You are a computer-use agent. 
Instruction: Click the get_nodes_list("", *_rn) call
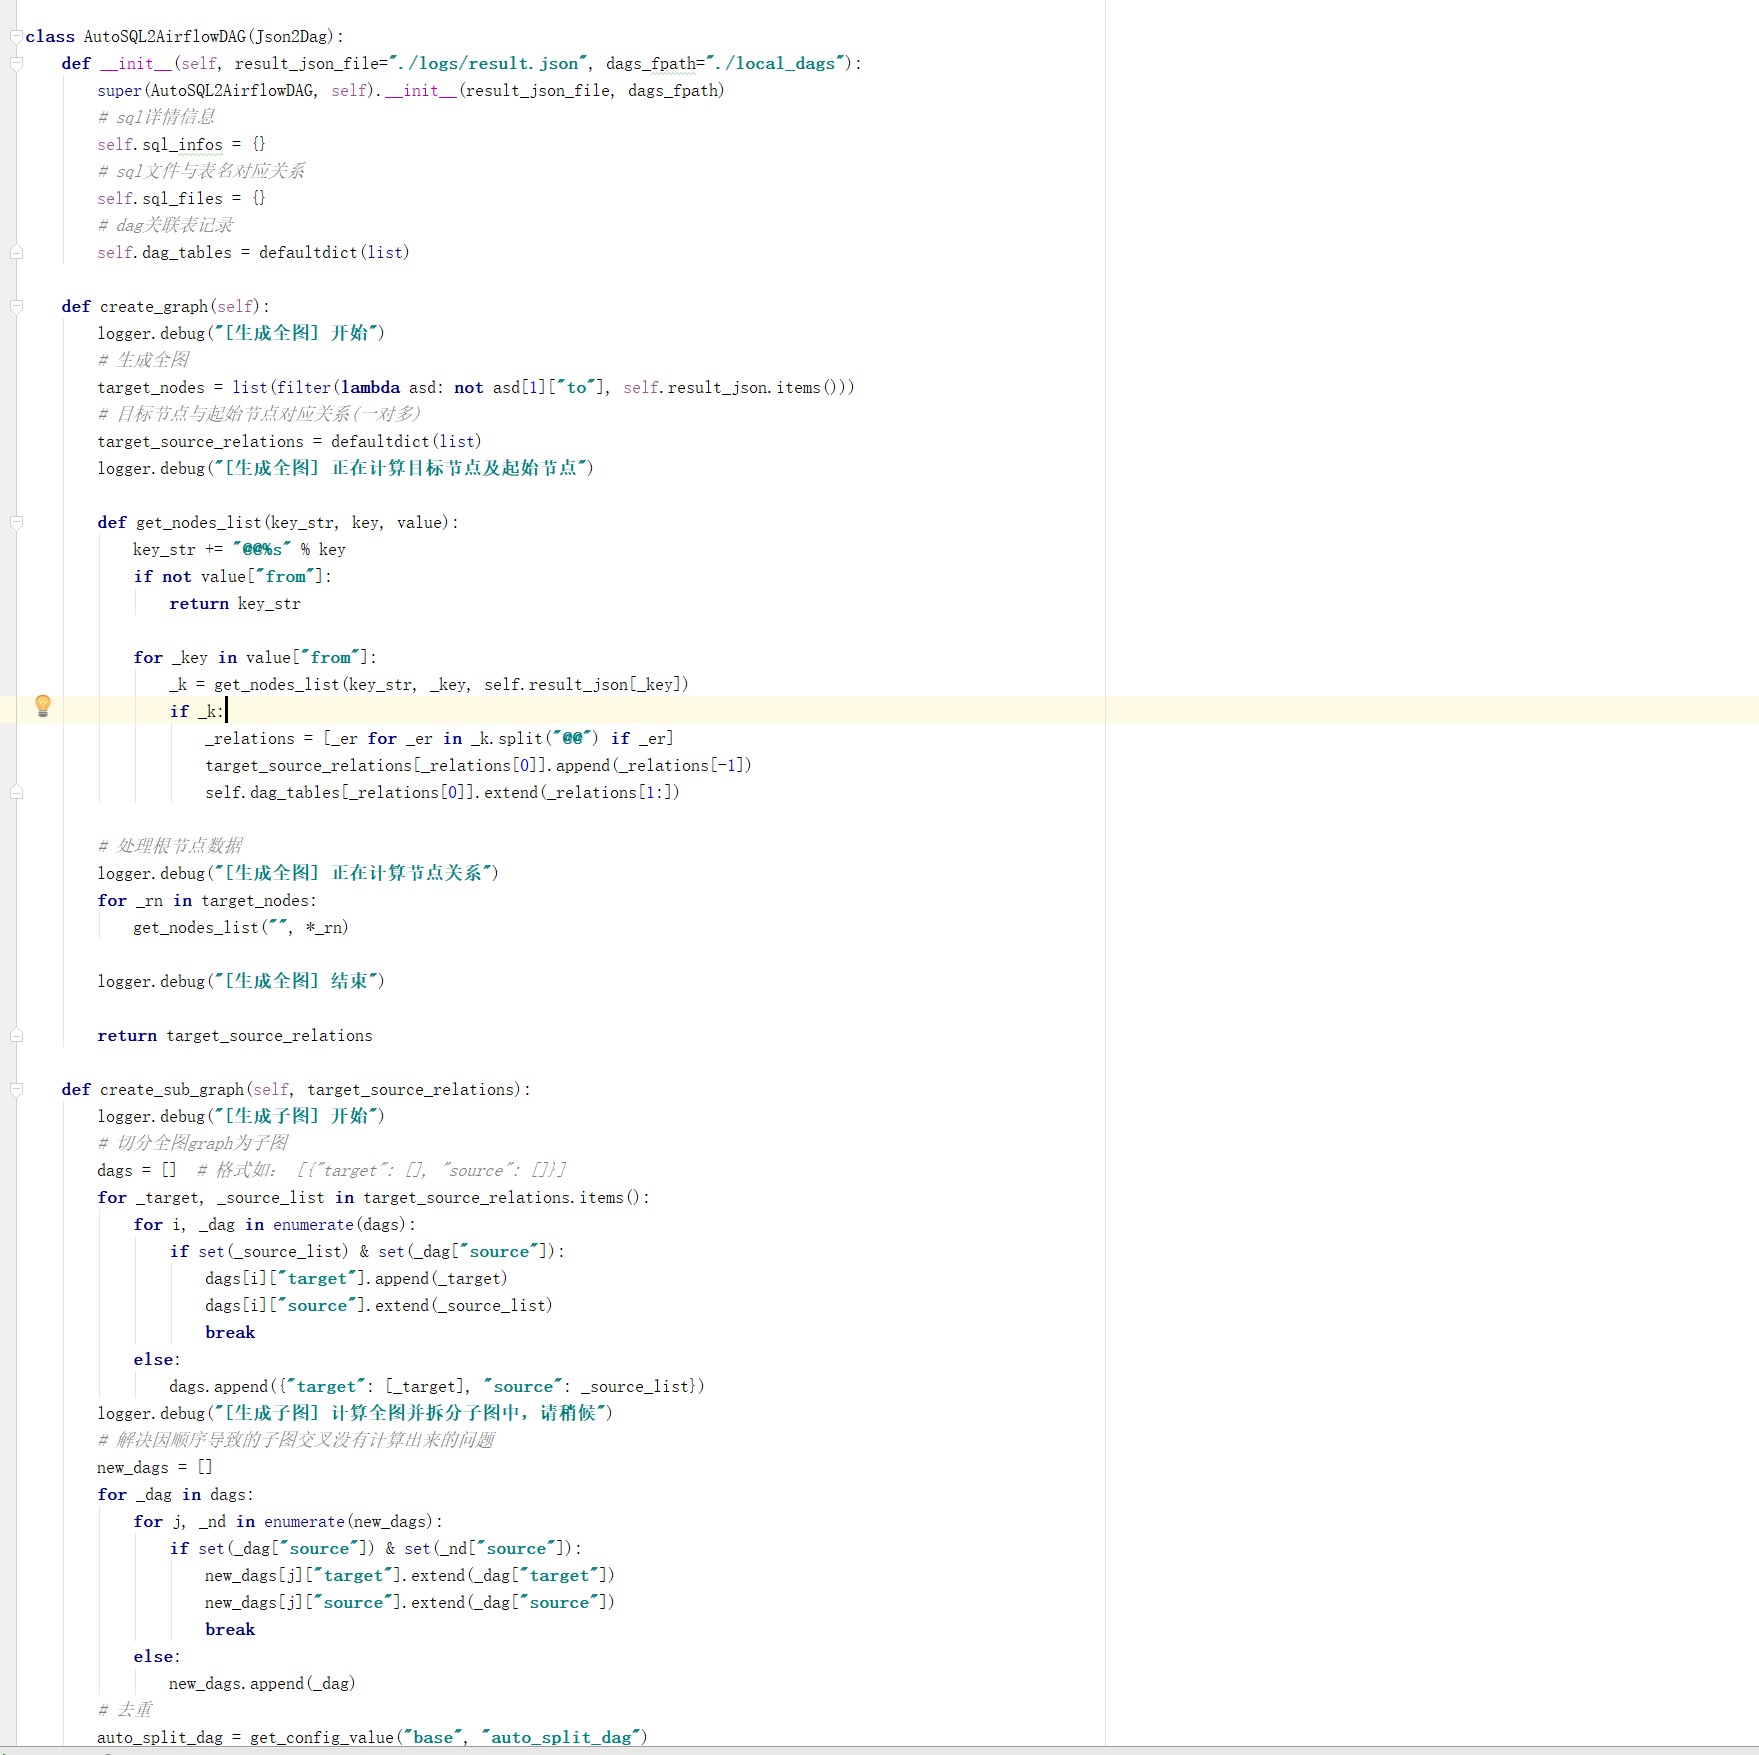point(241,927)
